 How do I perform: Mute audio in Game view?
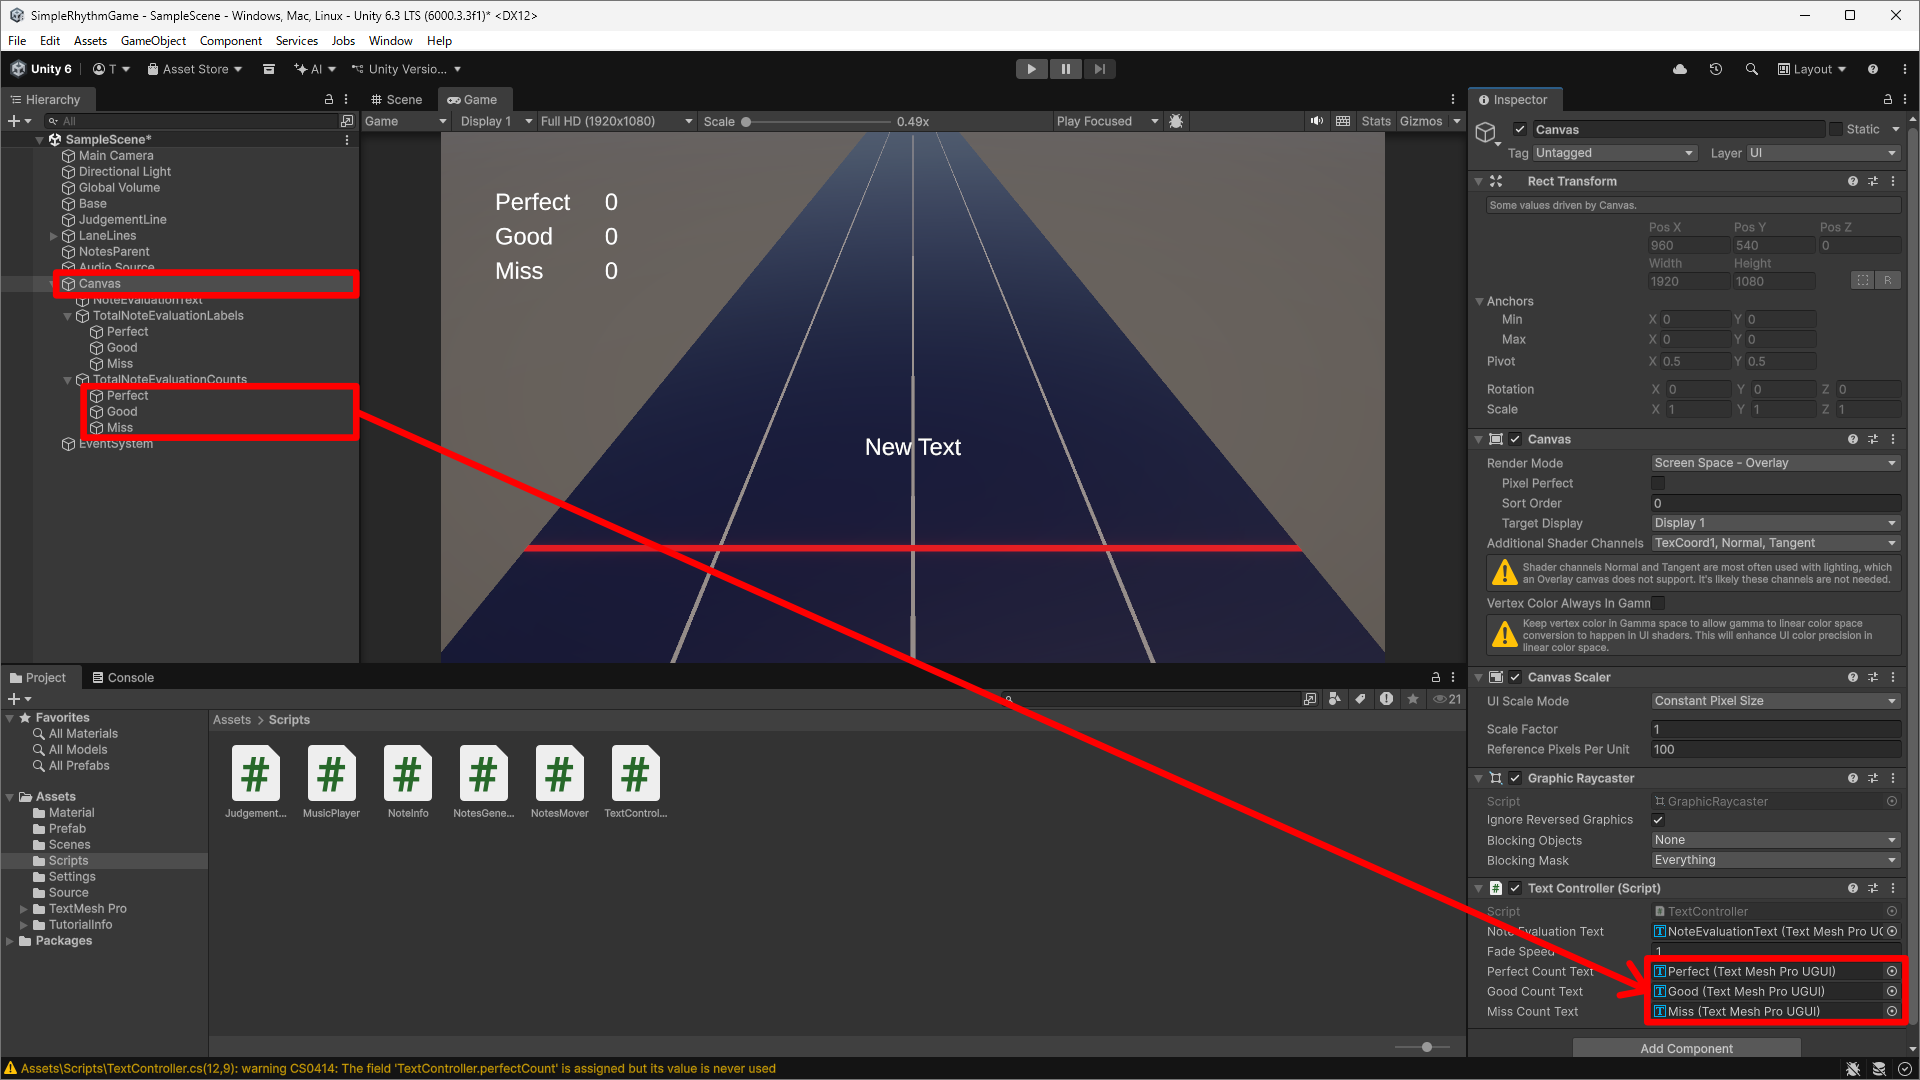pos(1316,121)
